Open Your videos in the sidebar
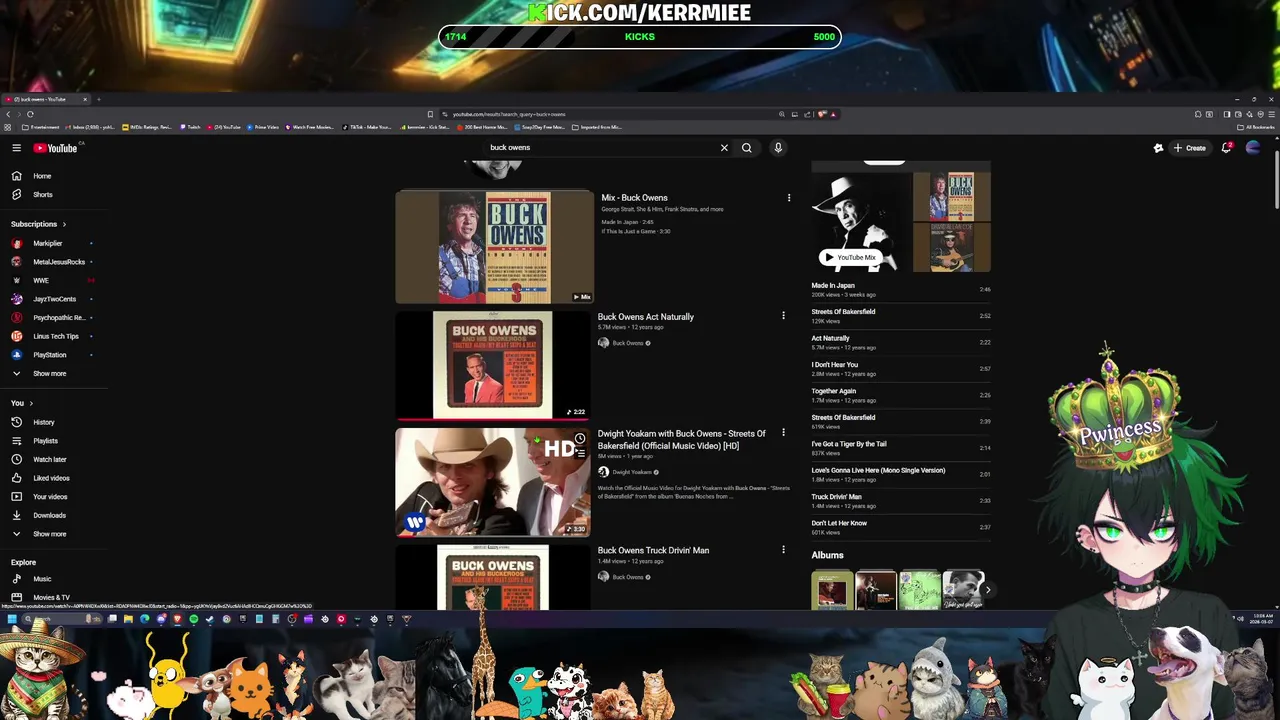The image size is (1280, 720). [54, 497]
